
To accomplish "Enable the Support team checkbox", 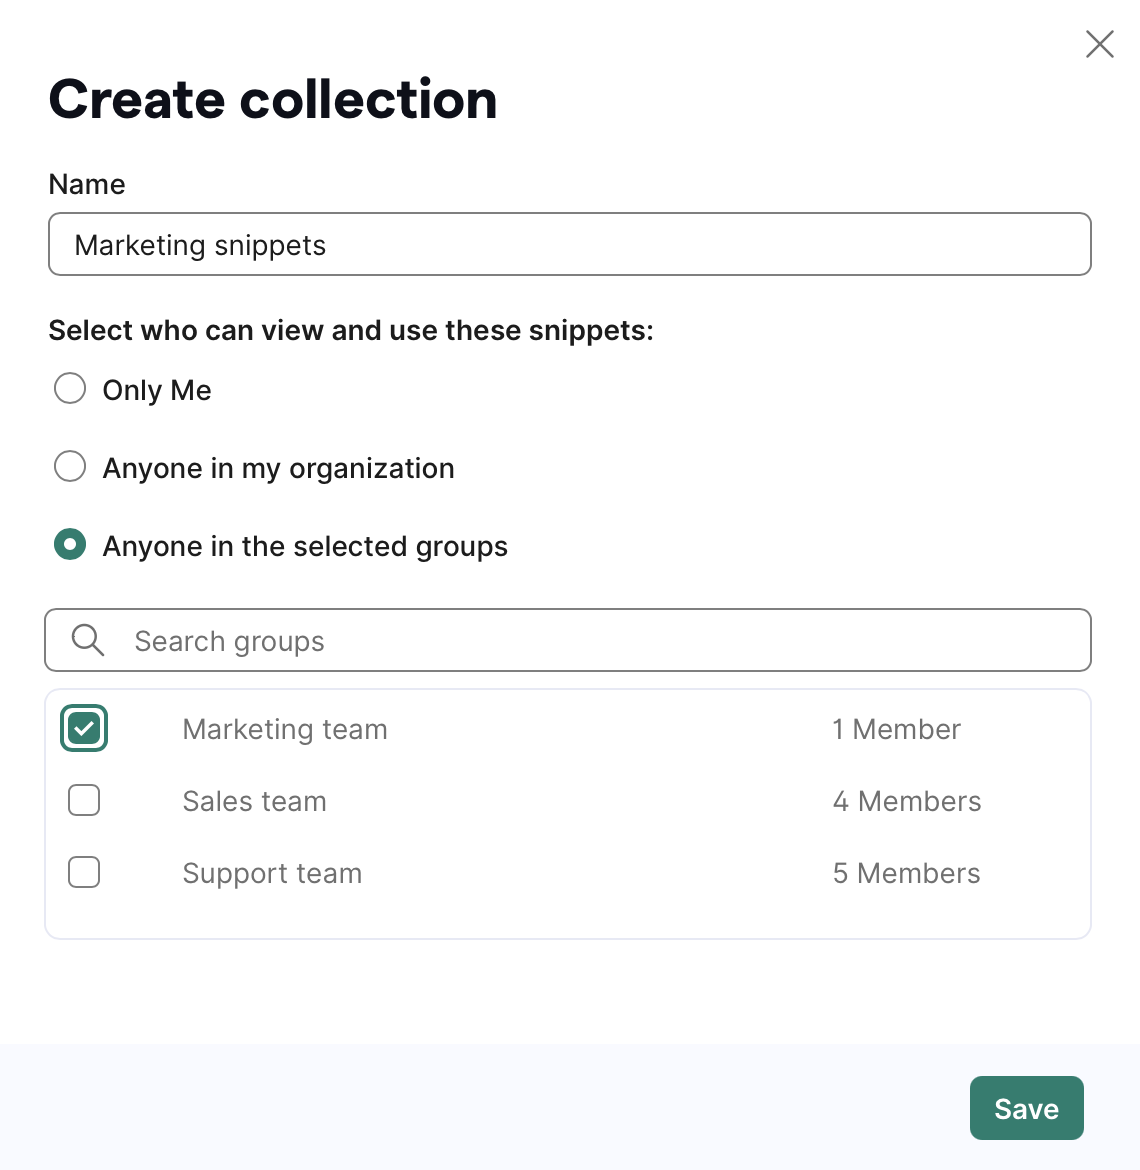I will (83, 872).
